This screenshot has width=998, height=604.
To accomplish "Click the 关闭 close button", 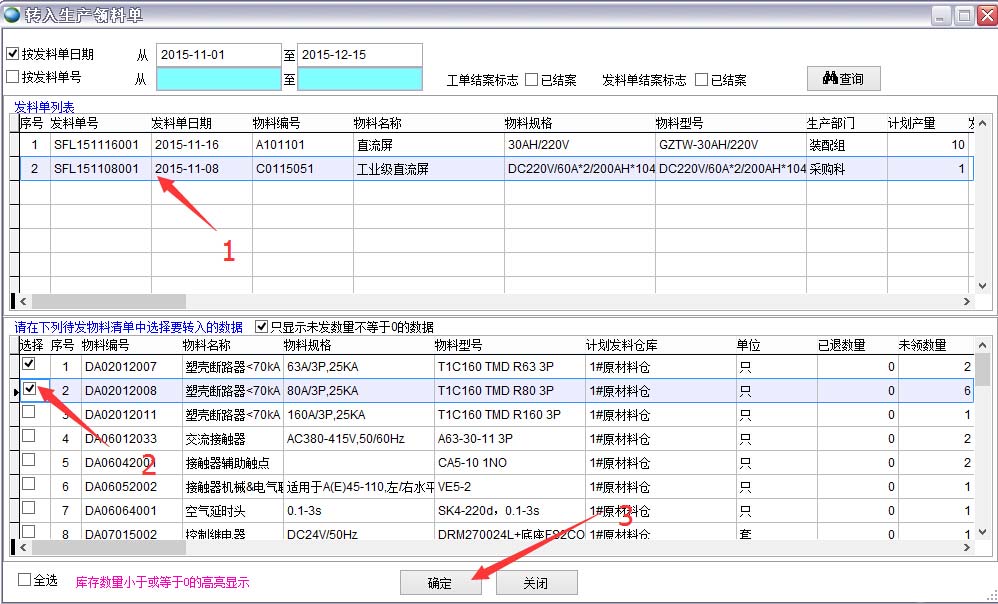I will coord(536,583).
